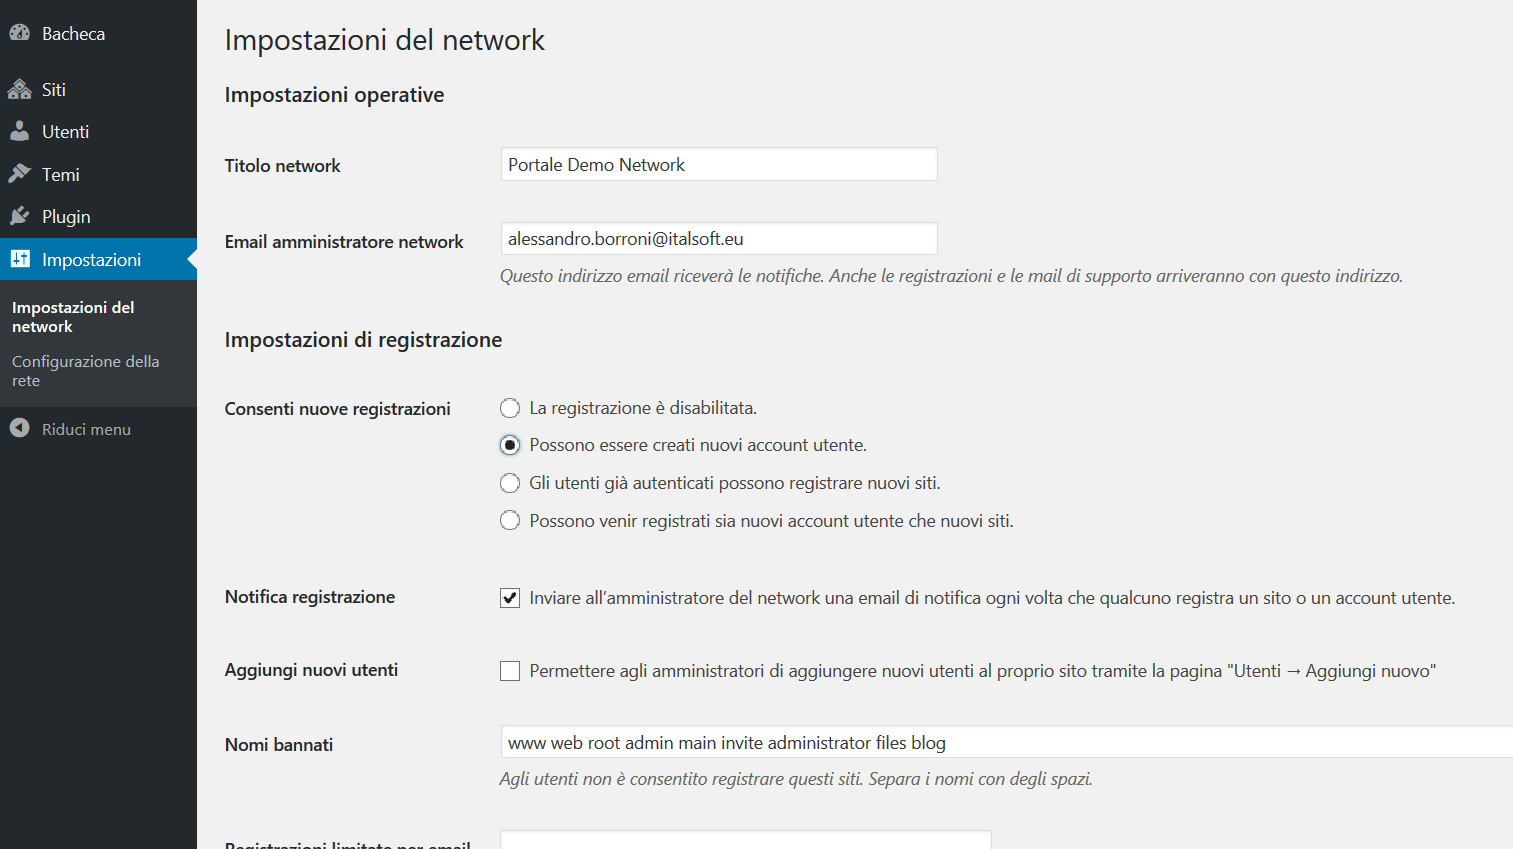
Task: Click the Impostazioni settings sliders icon
Action: pyautogui.click(x=20, y=259)
